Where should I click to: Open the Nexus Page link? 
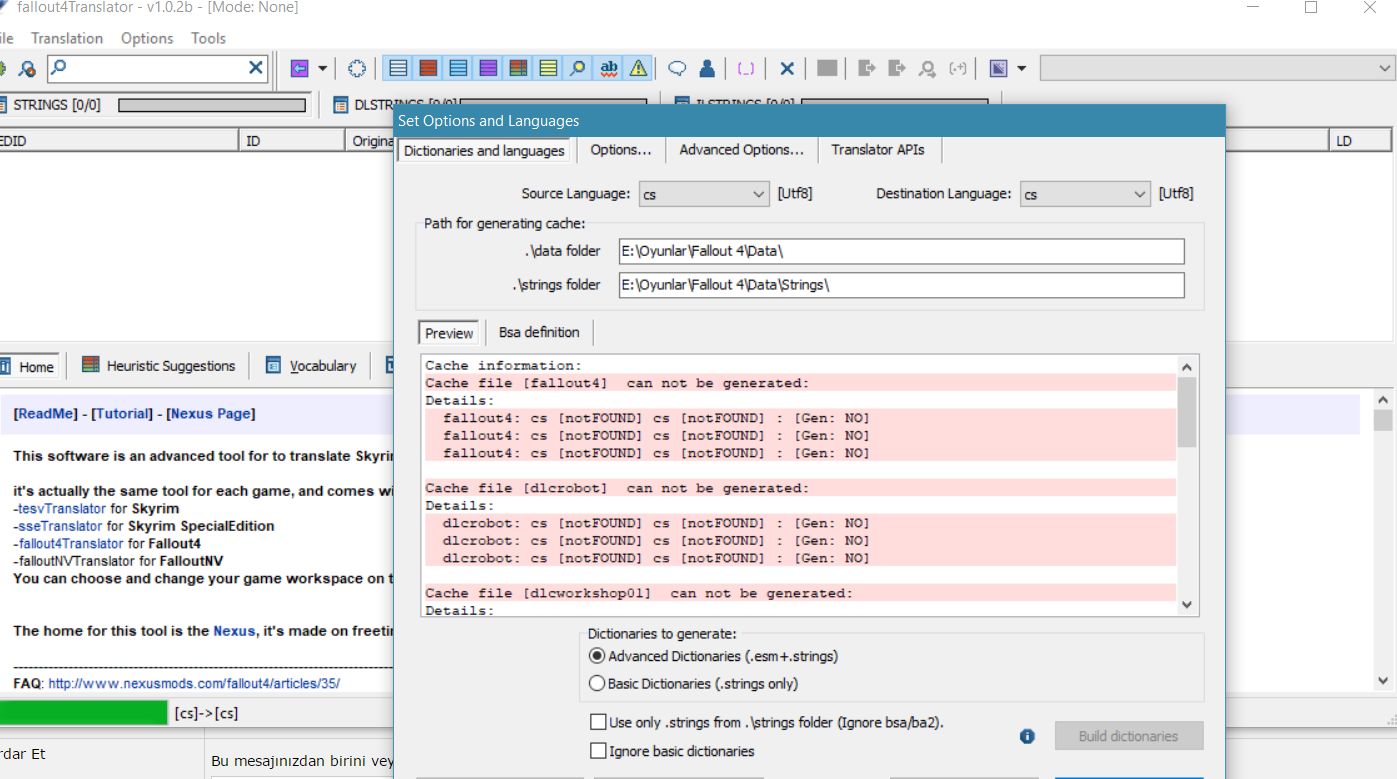(210, 413)
